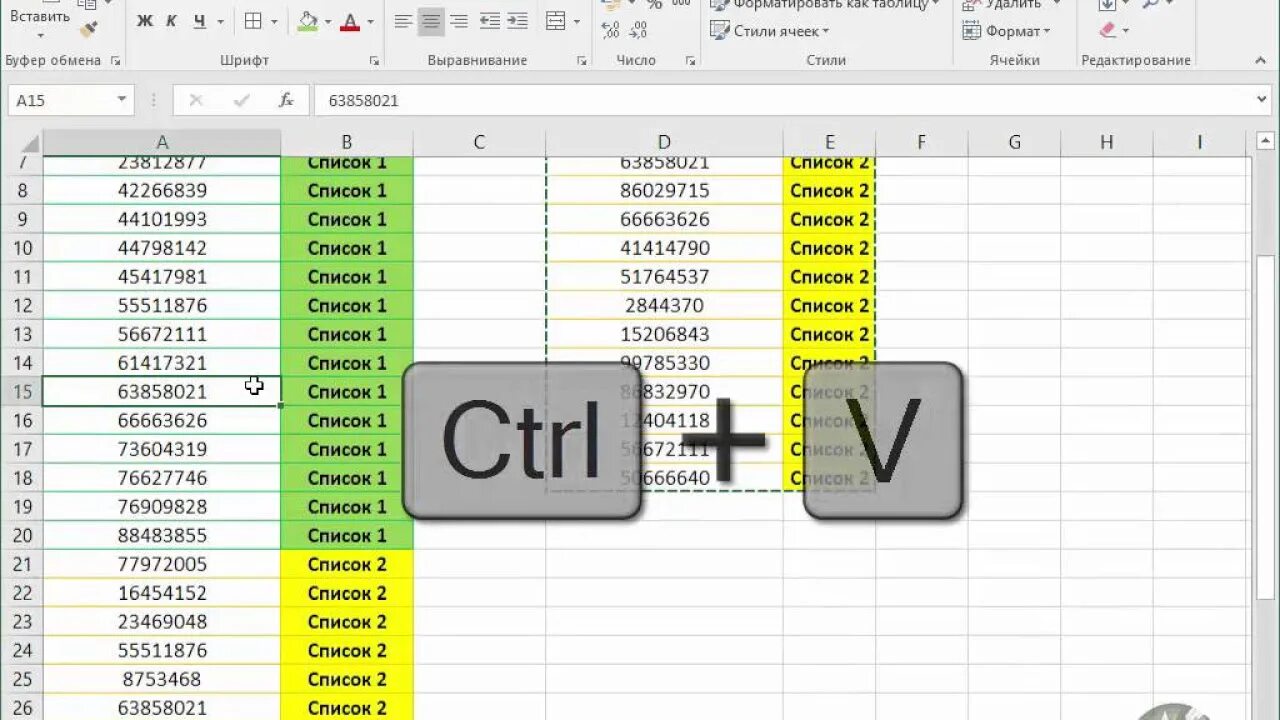The height and width of the screenshot is (720, 1280).
Task: Select column C header
Action: coord(479,143)
